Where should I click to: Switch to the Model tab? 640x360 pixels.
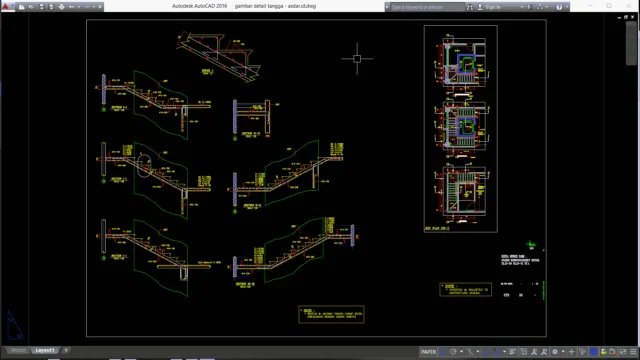[x=18, y=350]
